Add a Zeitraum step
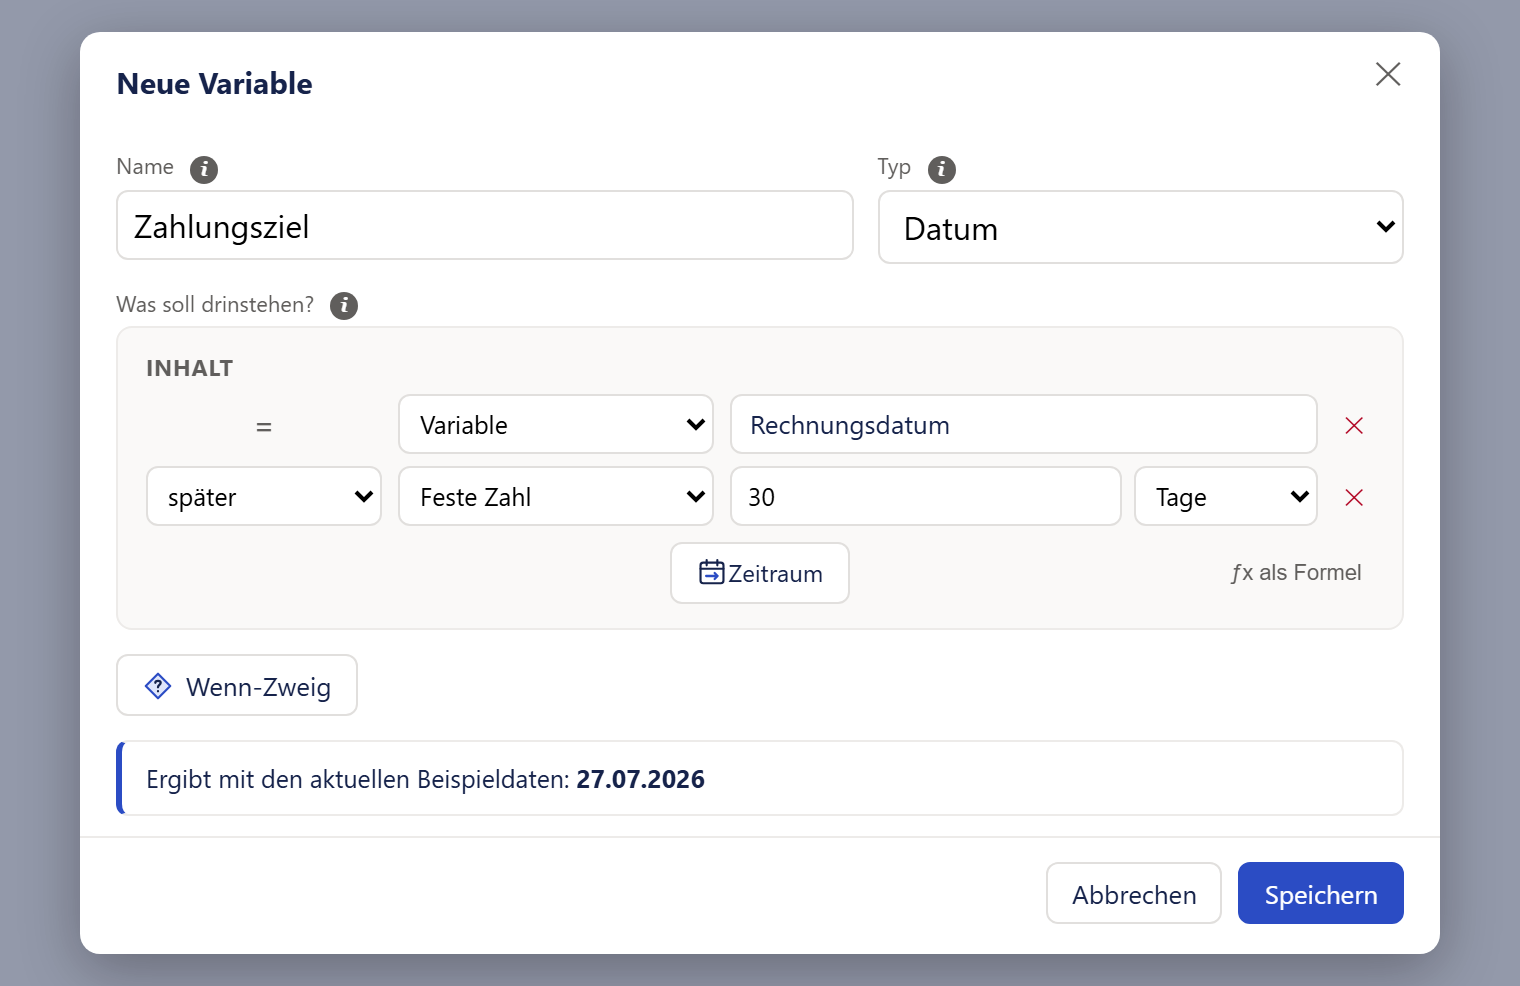1520x986 pixels. [x=760, y=573]
